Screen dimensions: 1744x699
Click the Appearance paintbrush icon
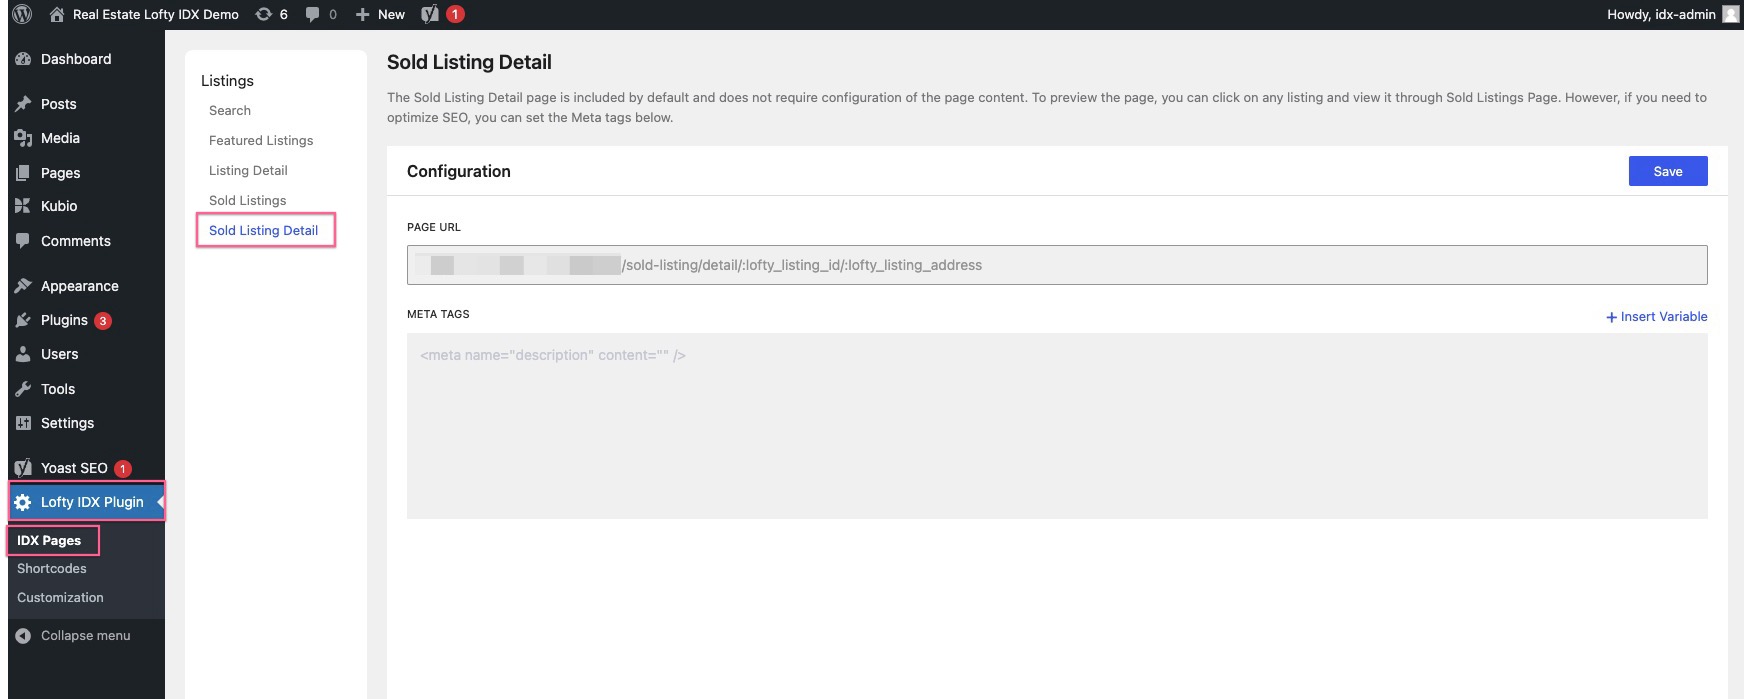(x=23, y=286)
